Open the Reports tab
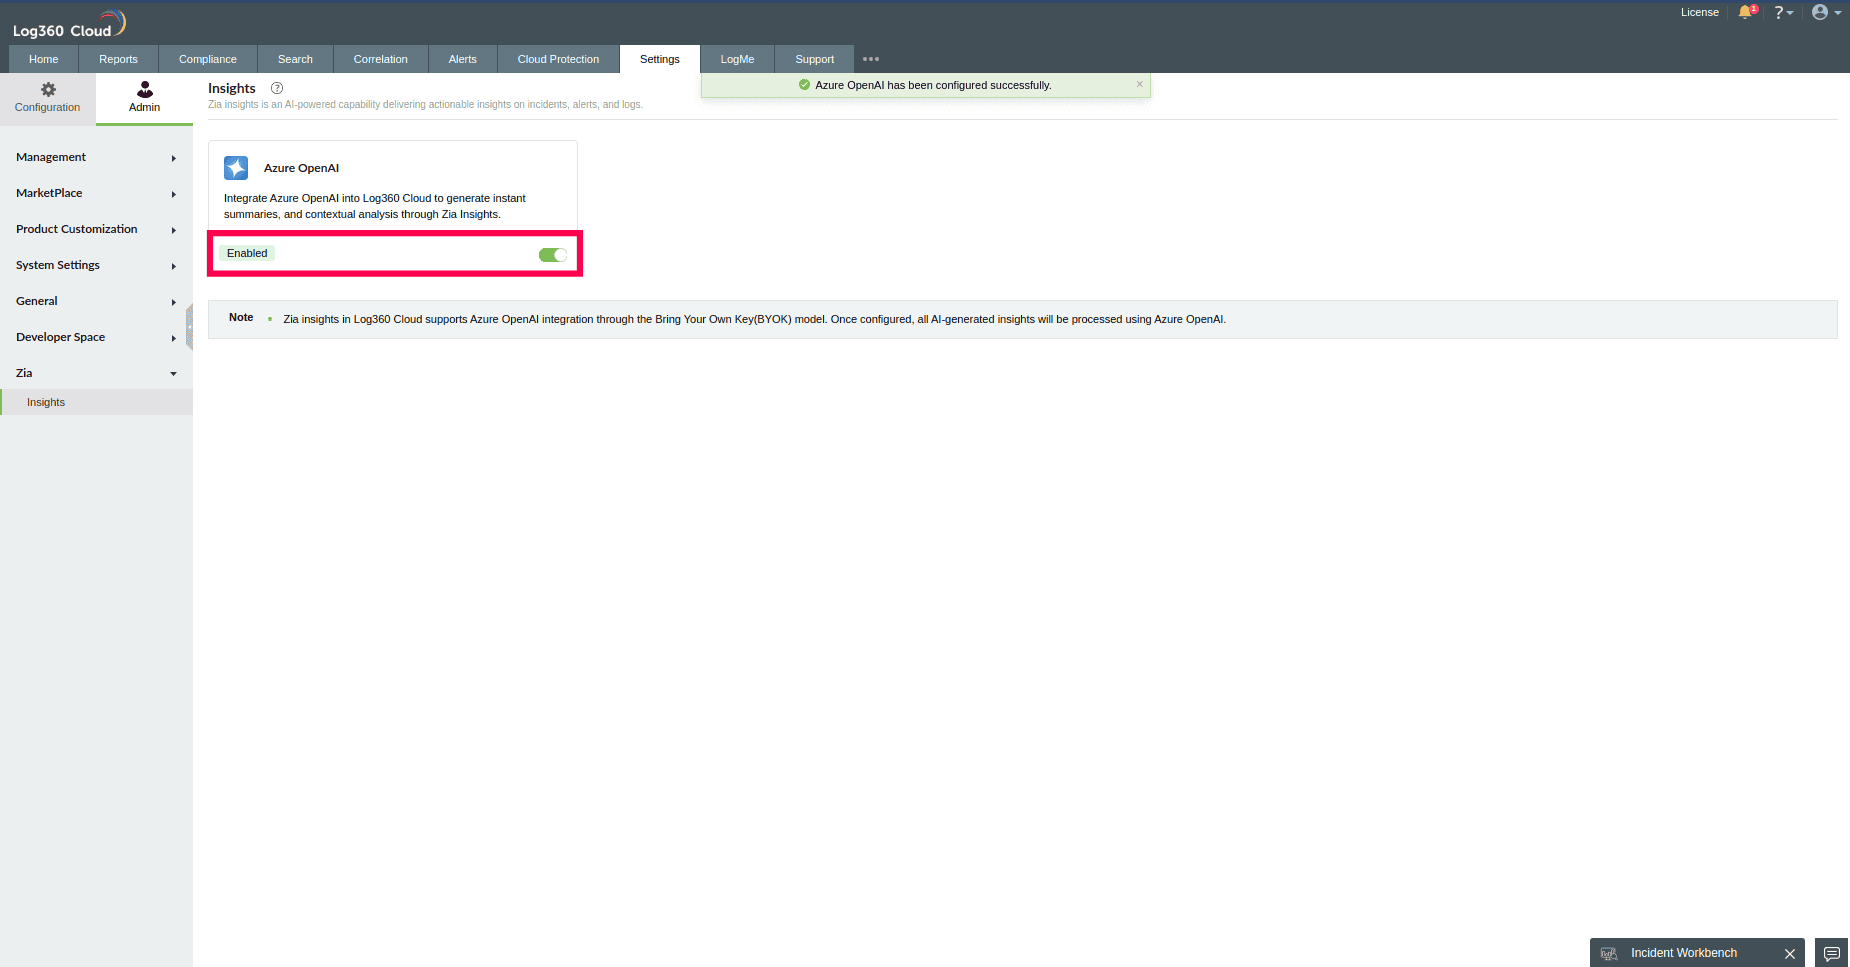Viewport: 1850px width, 967px height. [x=118, y=59]
